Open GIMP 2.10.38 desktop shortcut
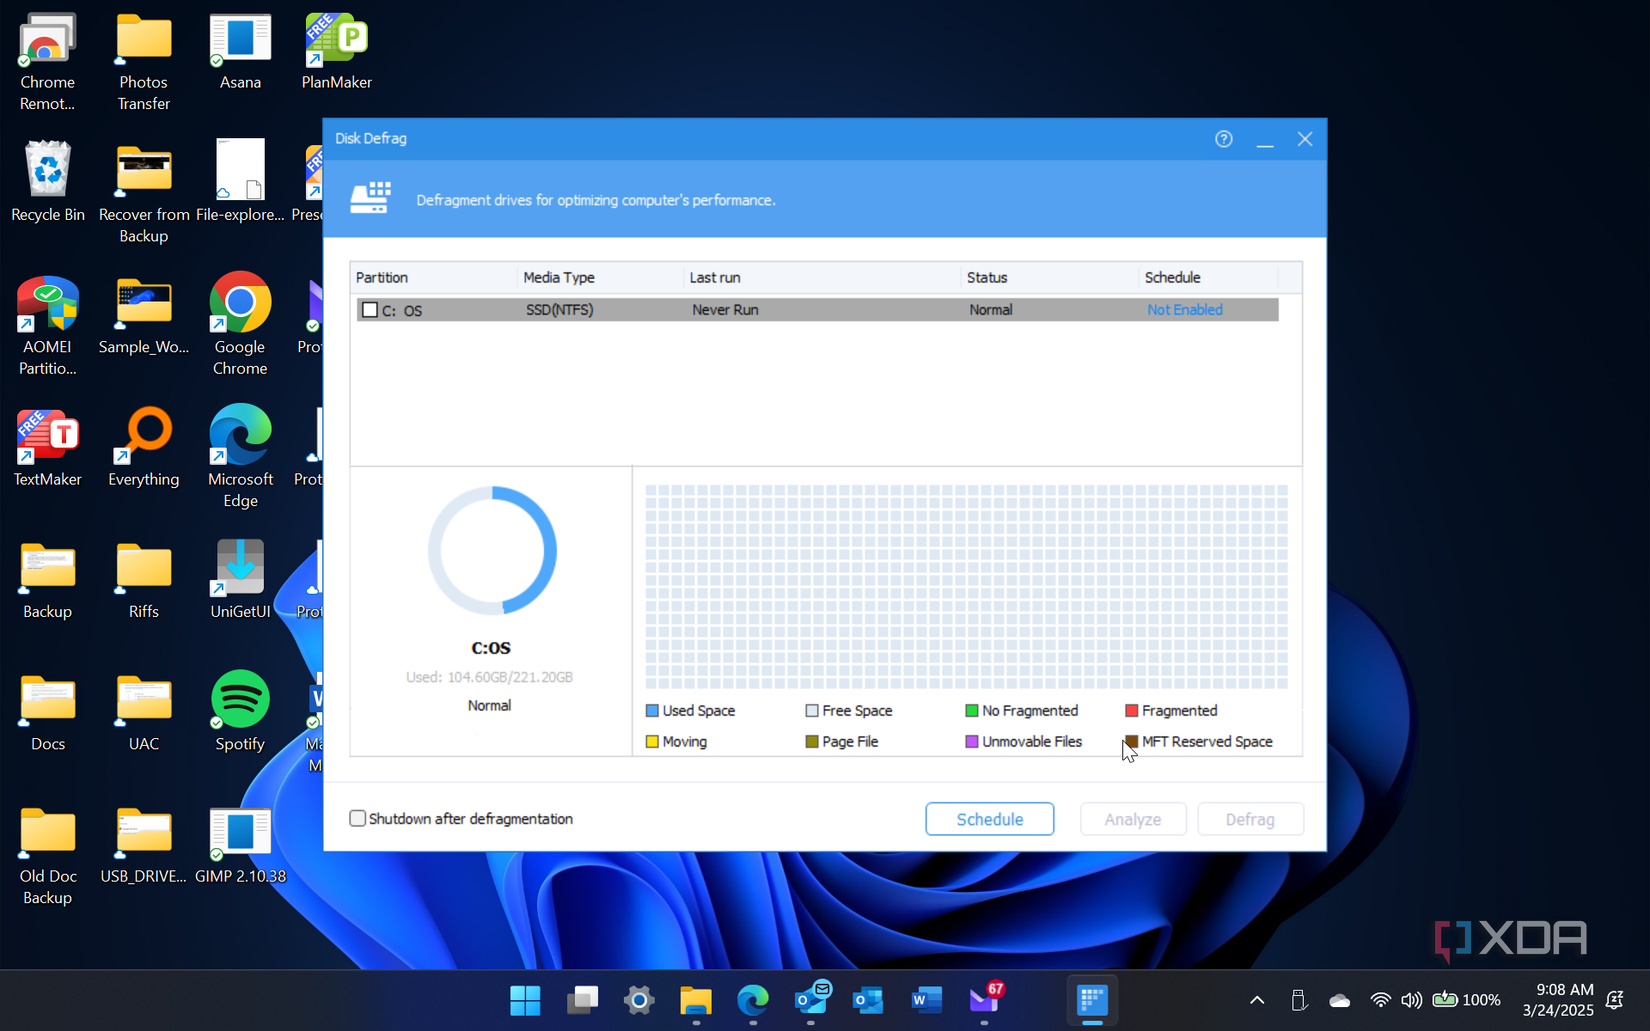Image resolution: width=1650 pixels, height=1031 pixels. (240, 846)
